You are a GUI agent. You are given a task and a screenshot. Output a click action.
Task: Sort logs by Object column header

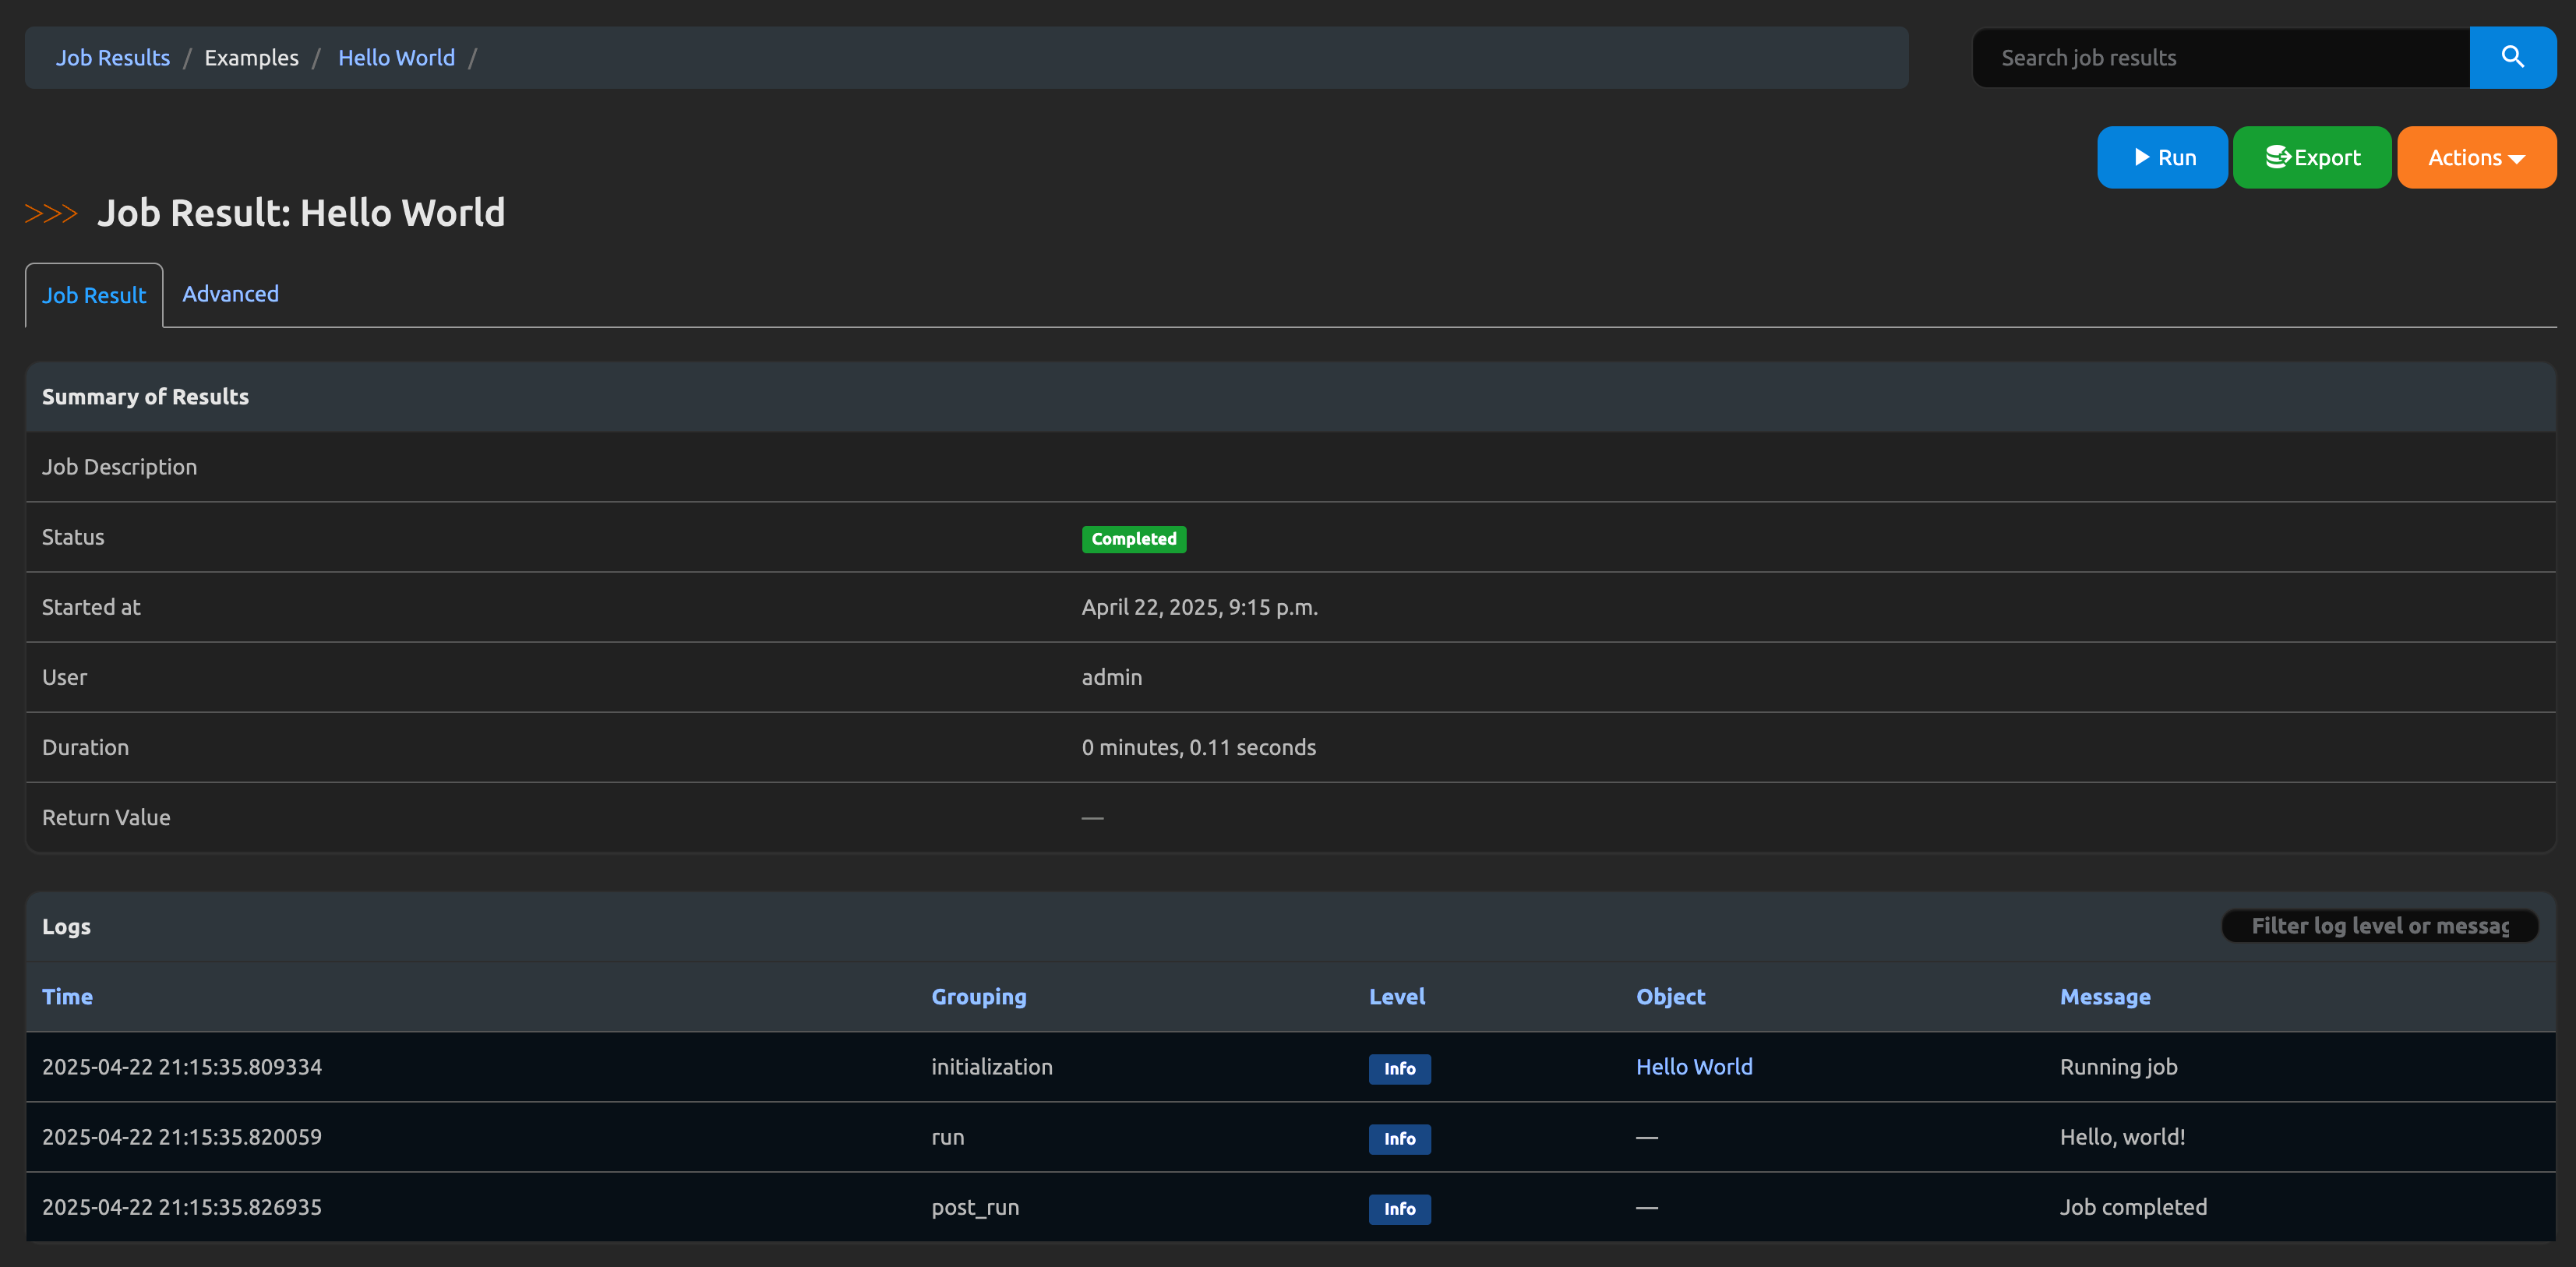click(1670, 996)
